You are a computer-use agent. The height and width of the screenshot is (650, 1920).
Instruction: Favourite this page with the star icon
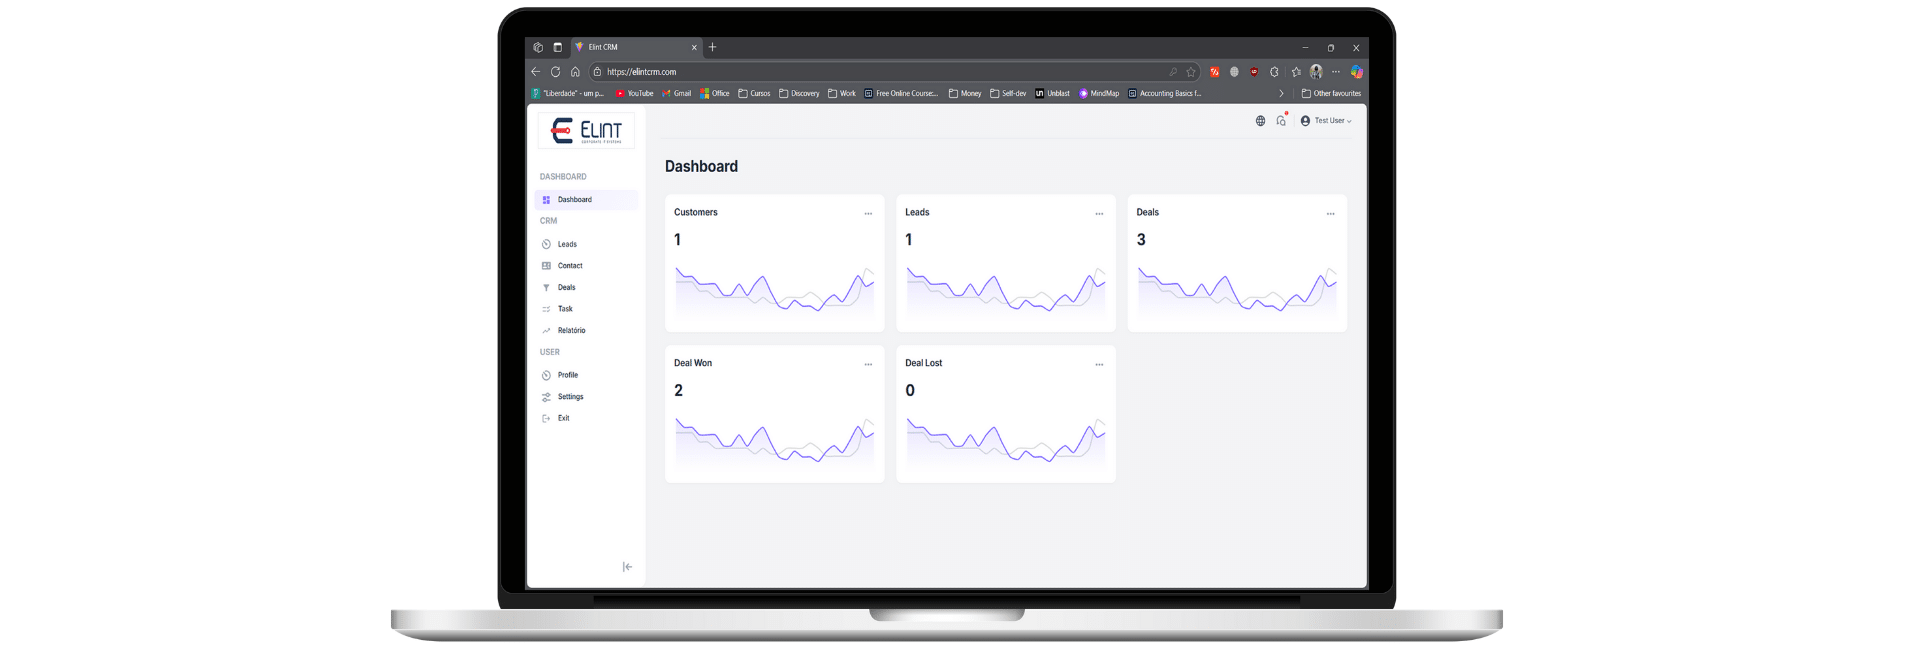[x=1191, y=72]
